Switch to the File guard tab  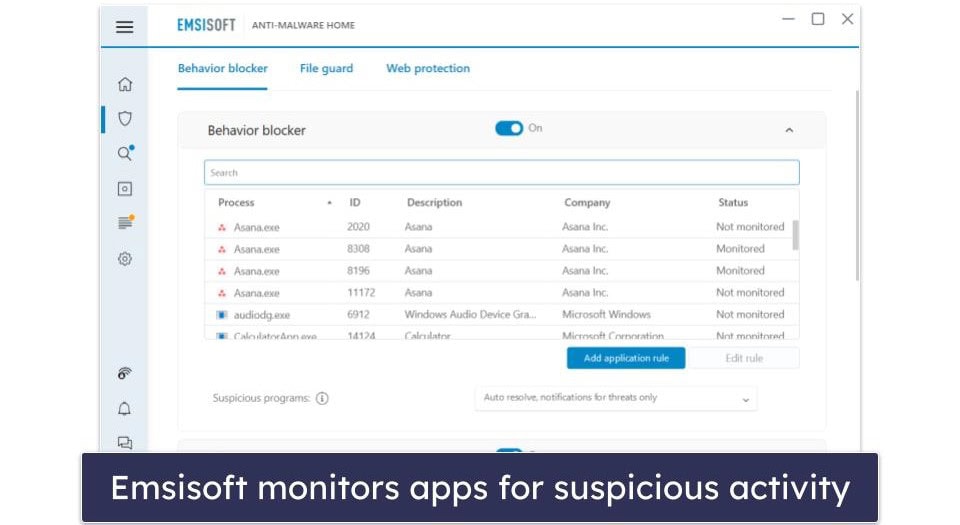click(x=326, y=69)
